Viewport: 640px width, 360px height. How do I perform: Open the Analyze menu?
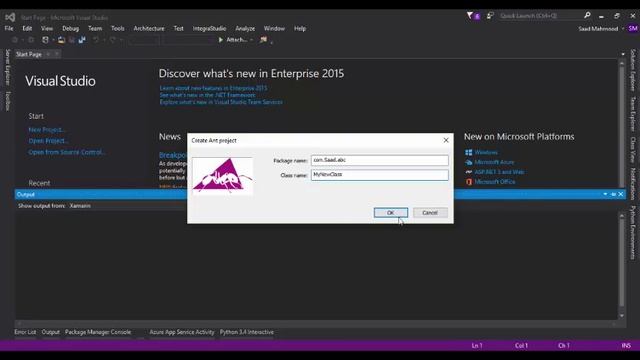click(245, 28)
